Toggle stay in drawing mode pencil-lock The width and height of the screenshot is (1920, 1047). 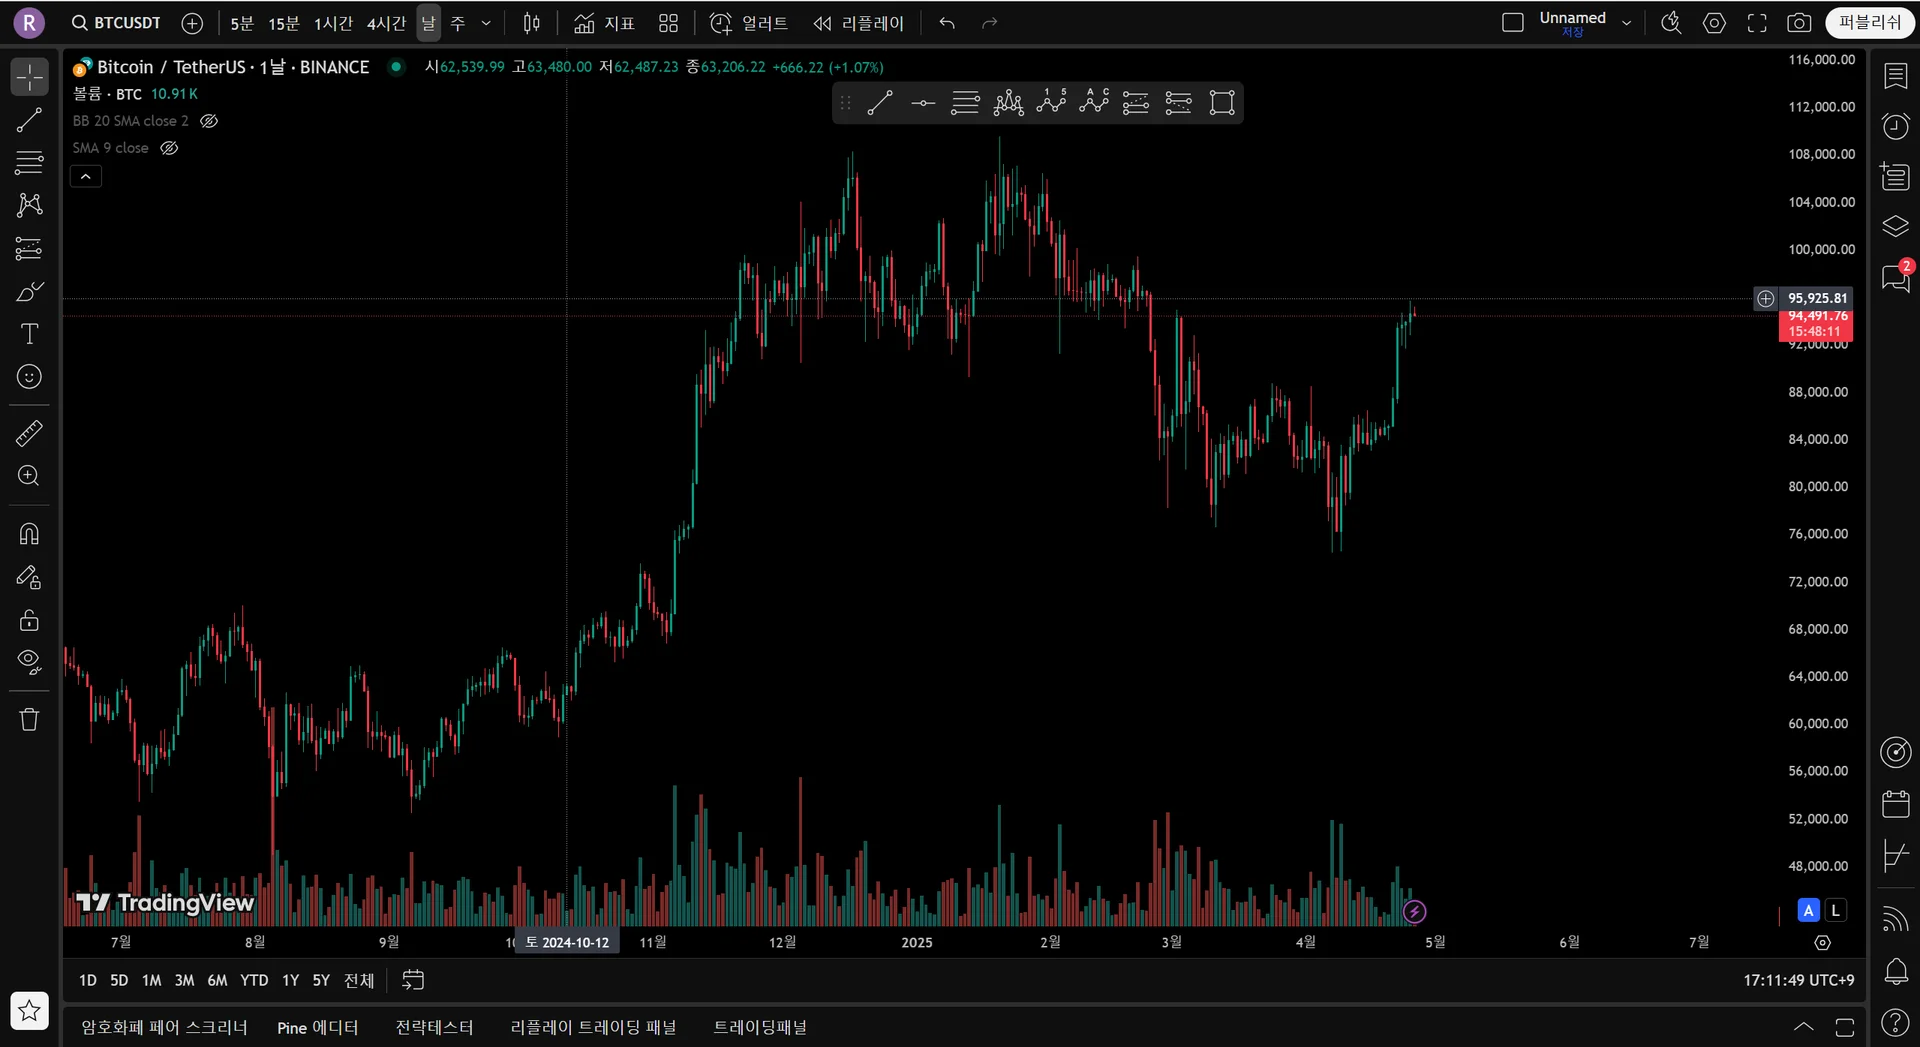[29, 577]
